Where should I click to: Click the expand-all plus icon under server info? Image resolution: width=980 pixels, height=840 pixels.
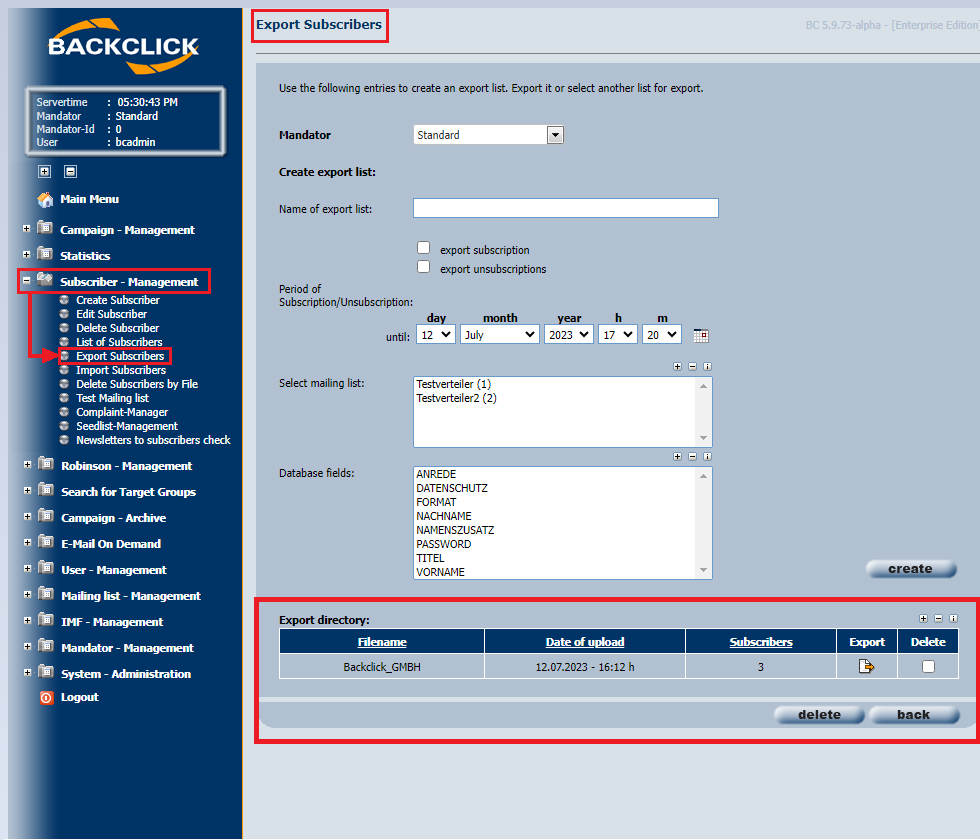pos(44,171)
